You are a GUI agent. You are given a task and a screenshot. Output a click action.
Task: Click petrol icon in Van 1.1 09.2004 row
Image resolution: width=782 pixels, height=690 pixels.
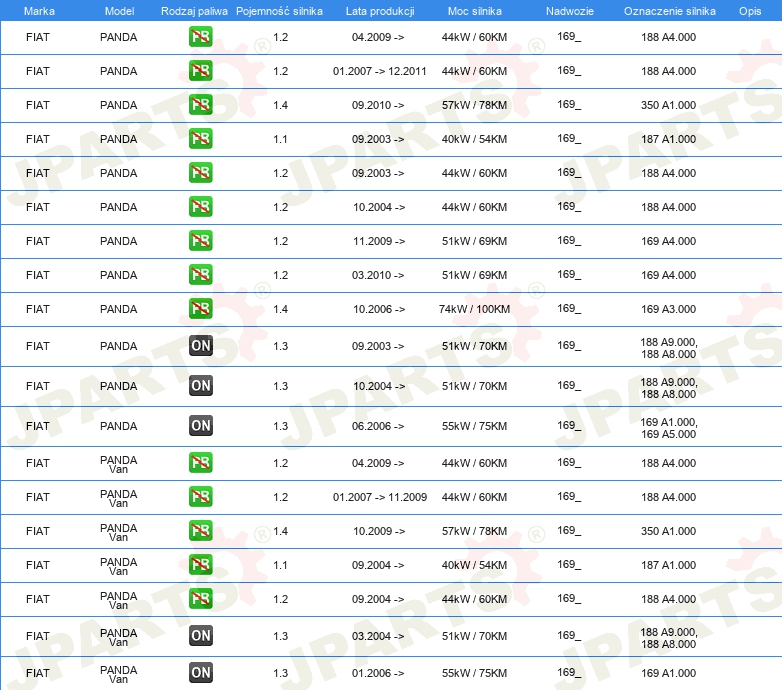200,564
